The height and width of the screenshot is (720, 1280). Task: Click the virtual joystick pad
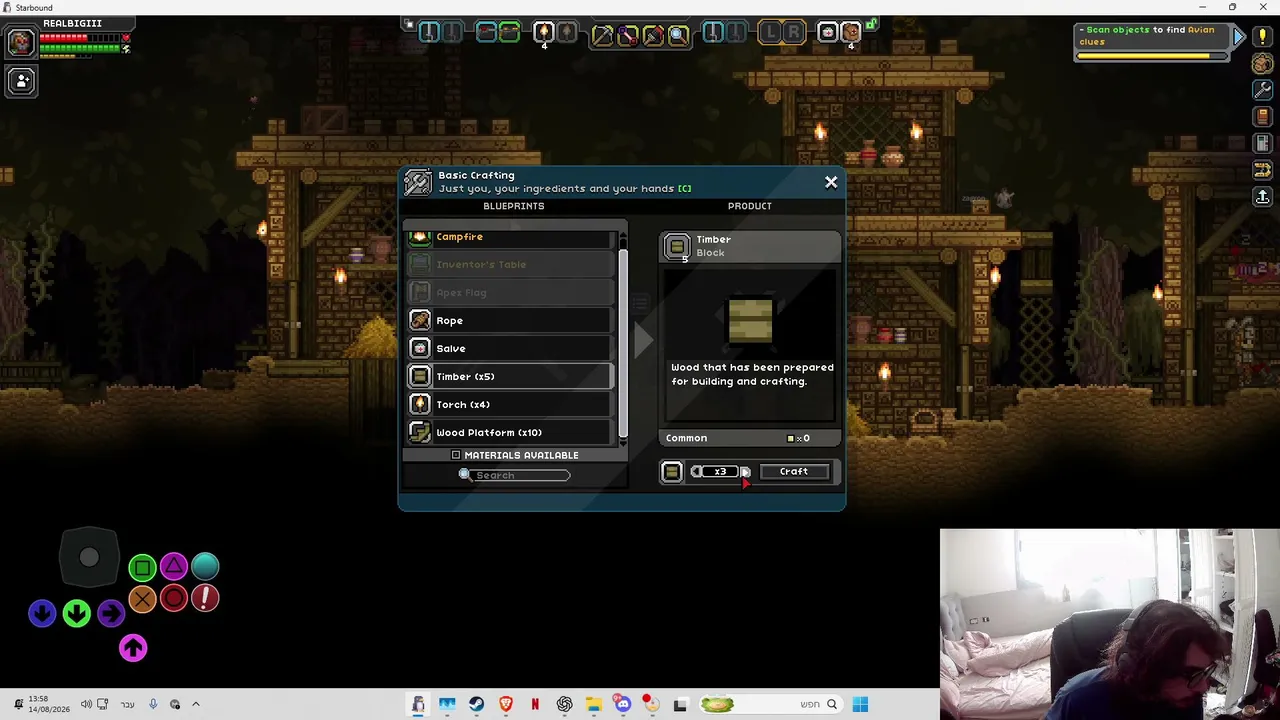click(89, 558)
